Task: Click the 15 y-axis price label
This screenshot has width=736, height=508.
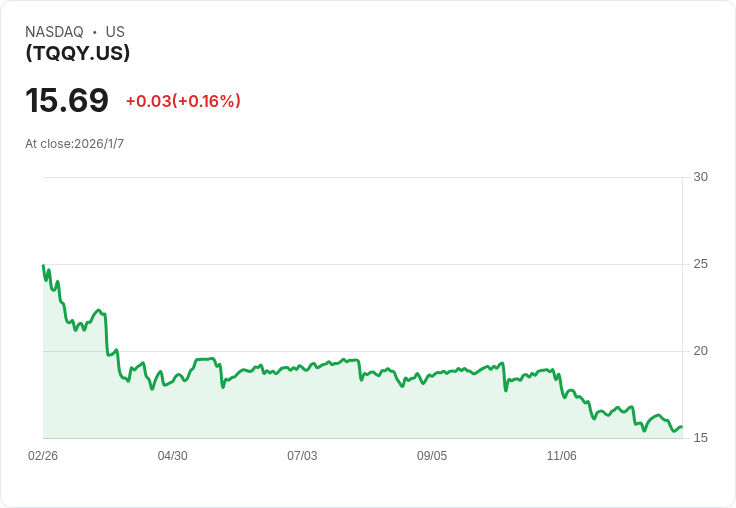Action: [x=700, y=438]
